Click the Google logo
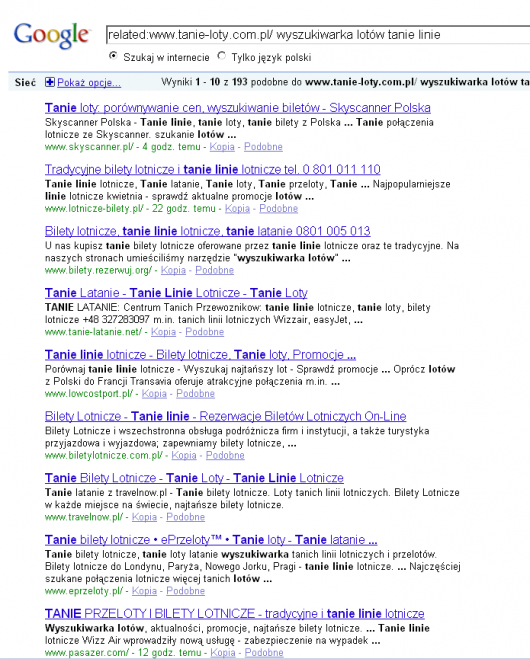The image size is (530, 659). pos(52,35)
